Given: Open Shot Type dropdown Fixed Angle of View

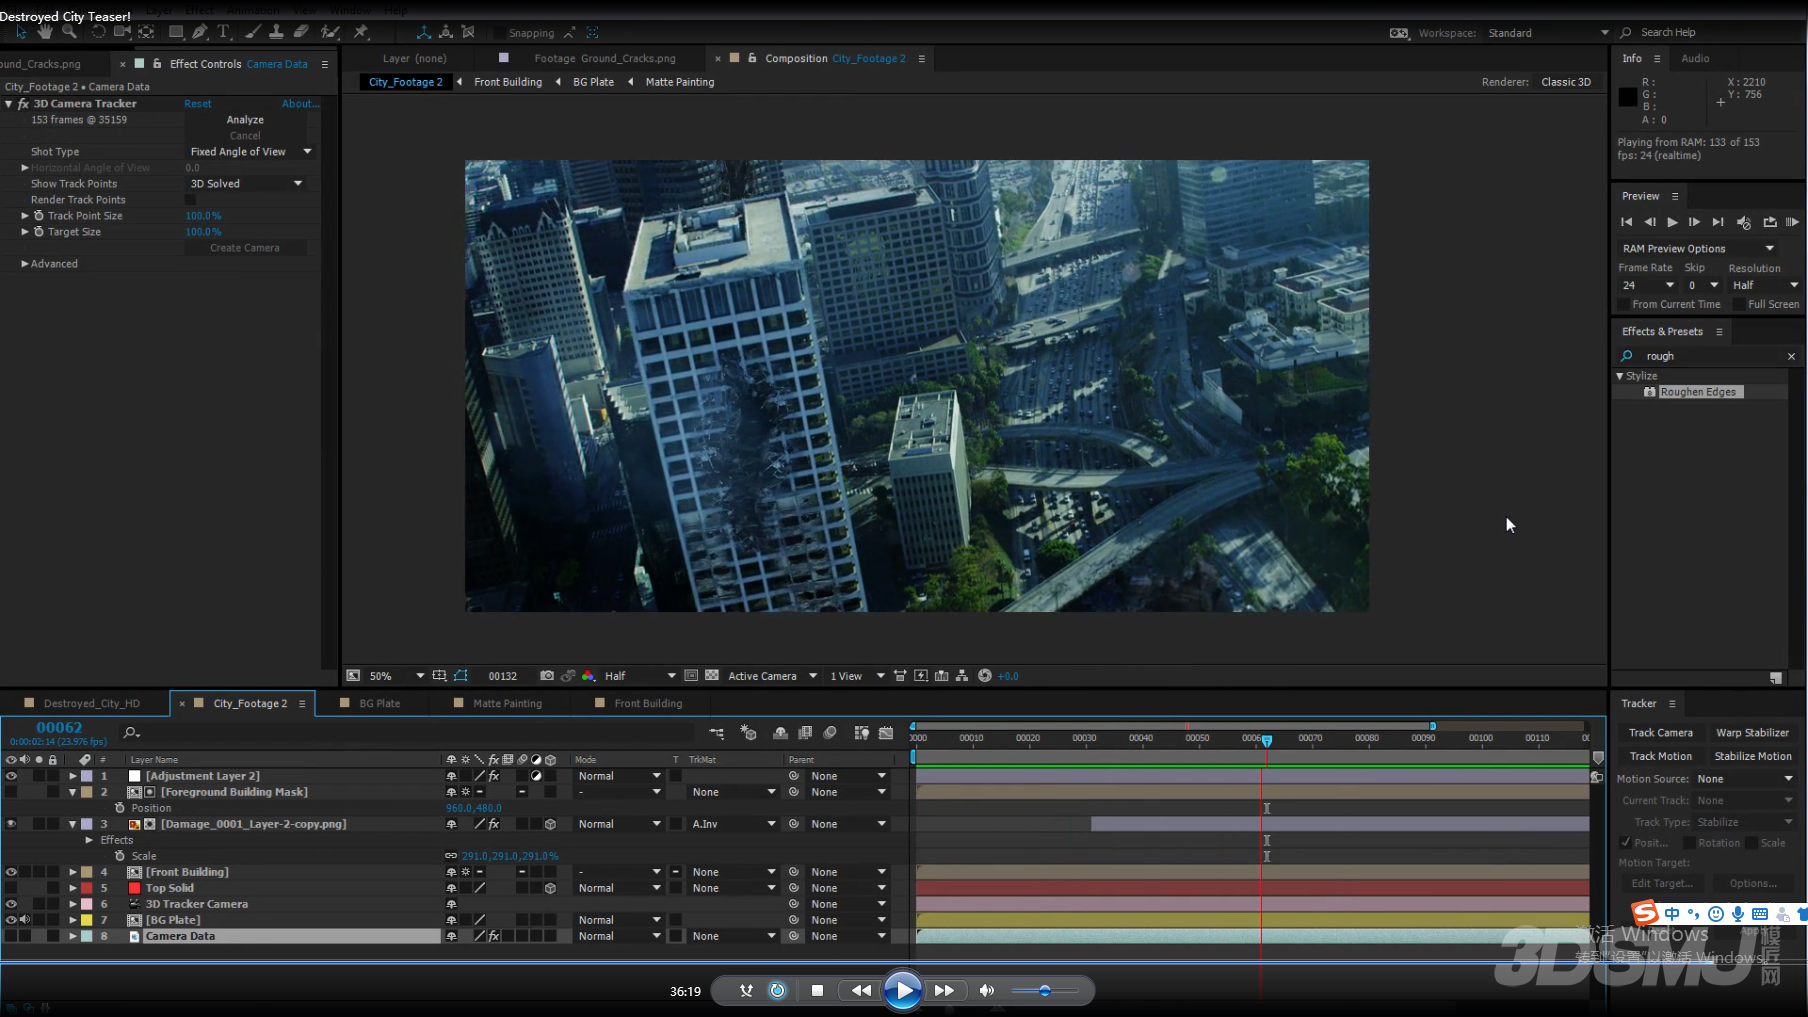Looking at the screenshot, I should click(251, 152).
